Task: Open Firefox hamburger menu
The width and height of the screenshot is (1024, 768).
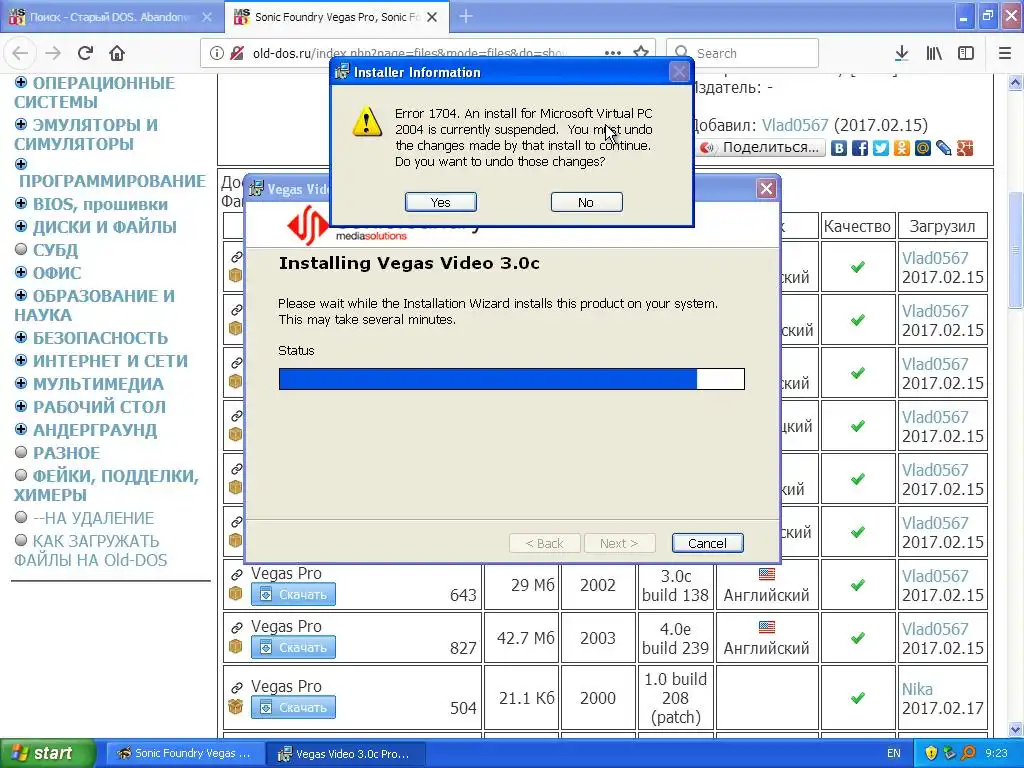Action: click(1005, 54)
